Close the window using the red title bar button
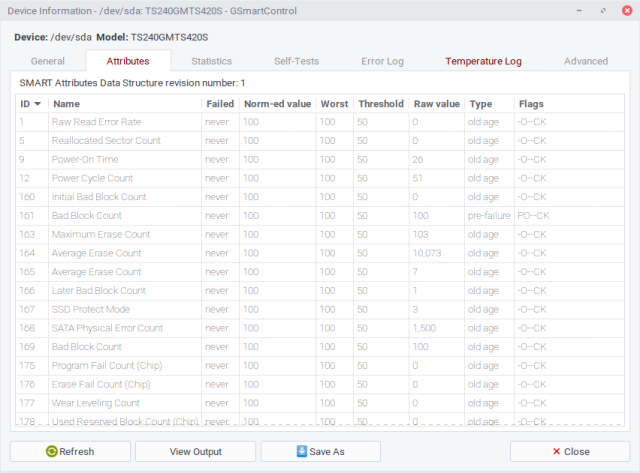The width and height of the screenshot is (640, 473). 623,10
